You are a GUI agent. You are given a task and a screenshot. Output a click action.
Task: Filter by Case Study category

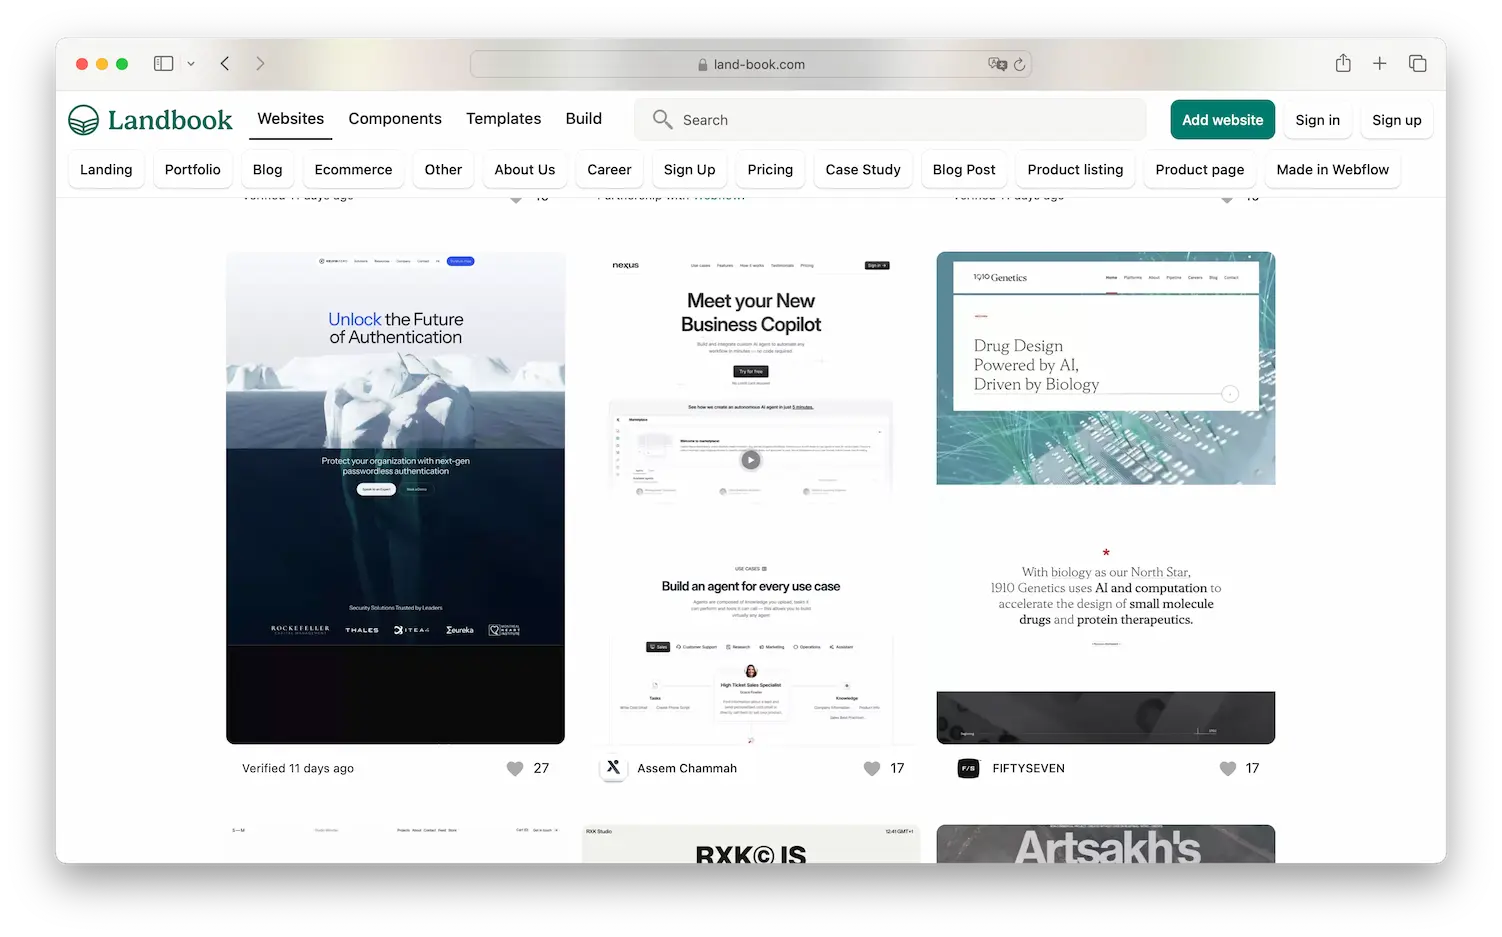(x=863, y=170)
